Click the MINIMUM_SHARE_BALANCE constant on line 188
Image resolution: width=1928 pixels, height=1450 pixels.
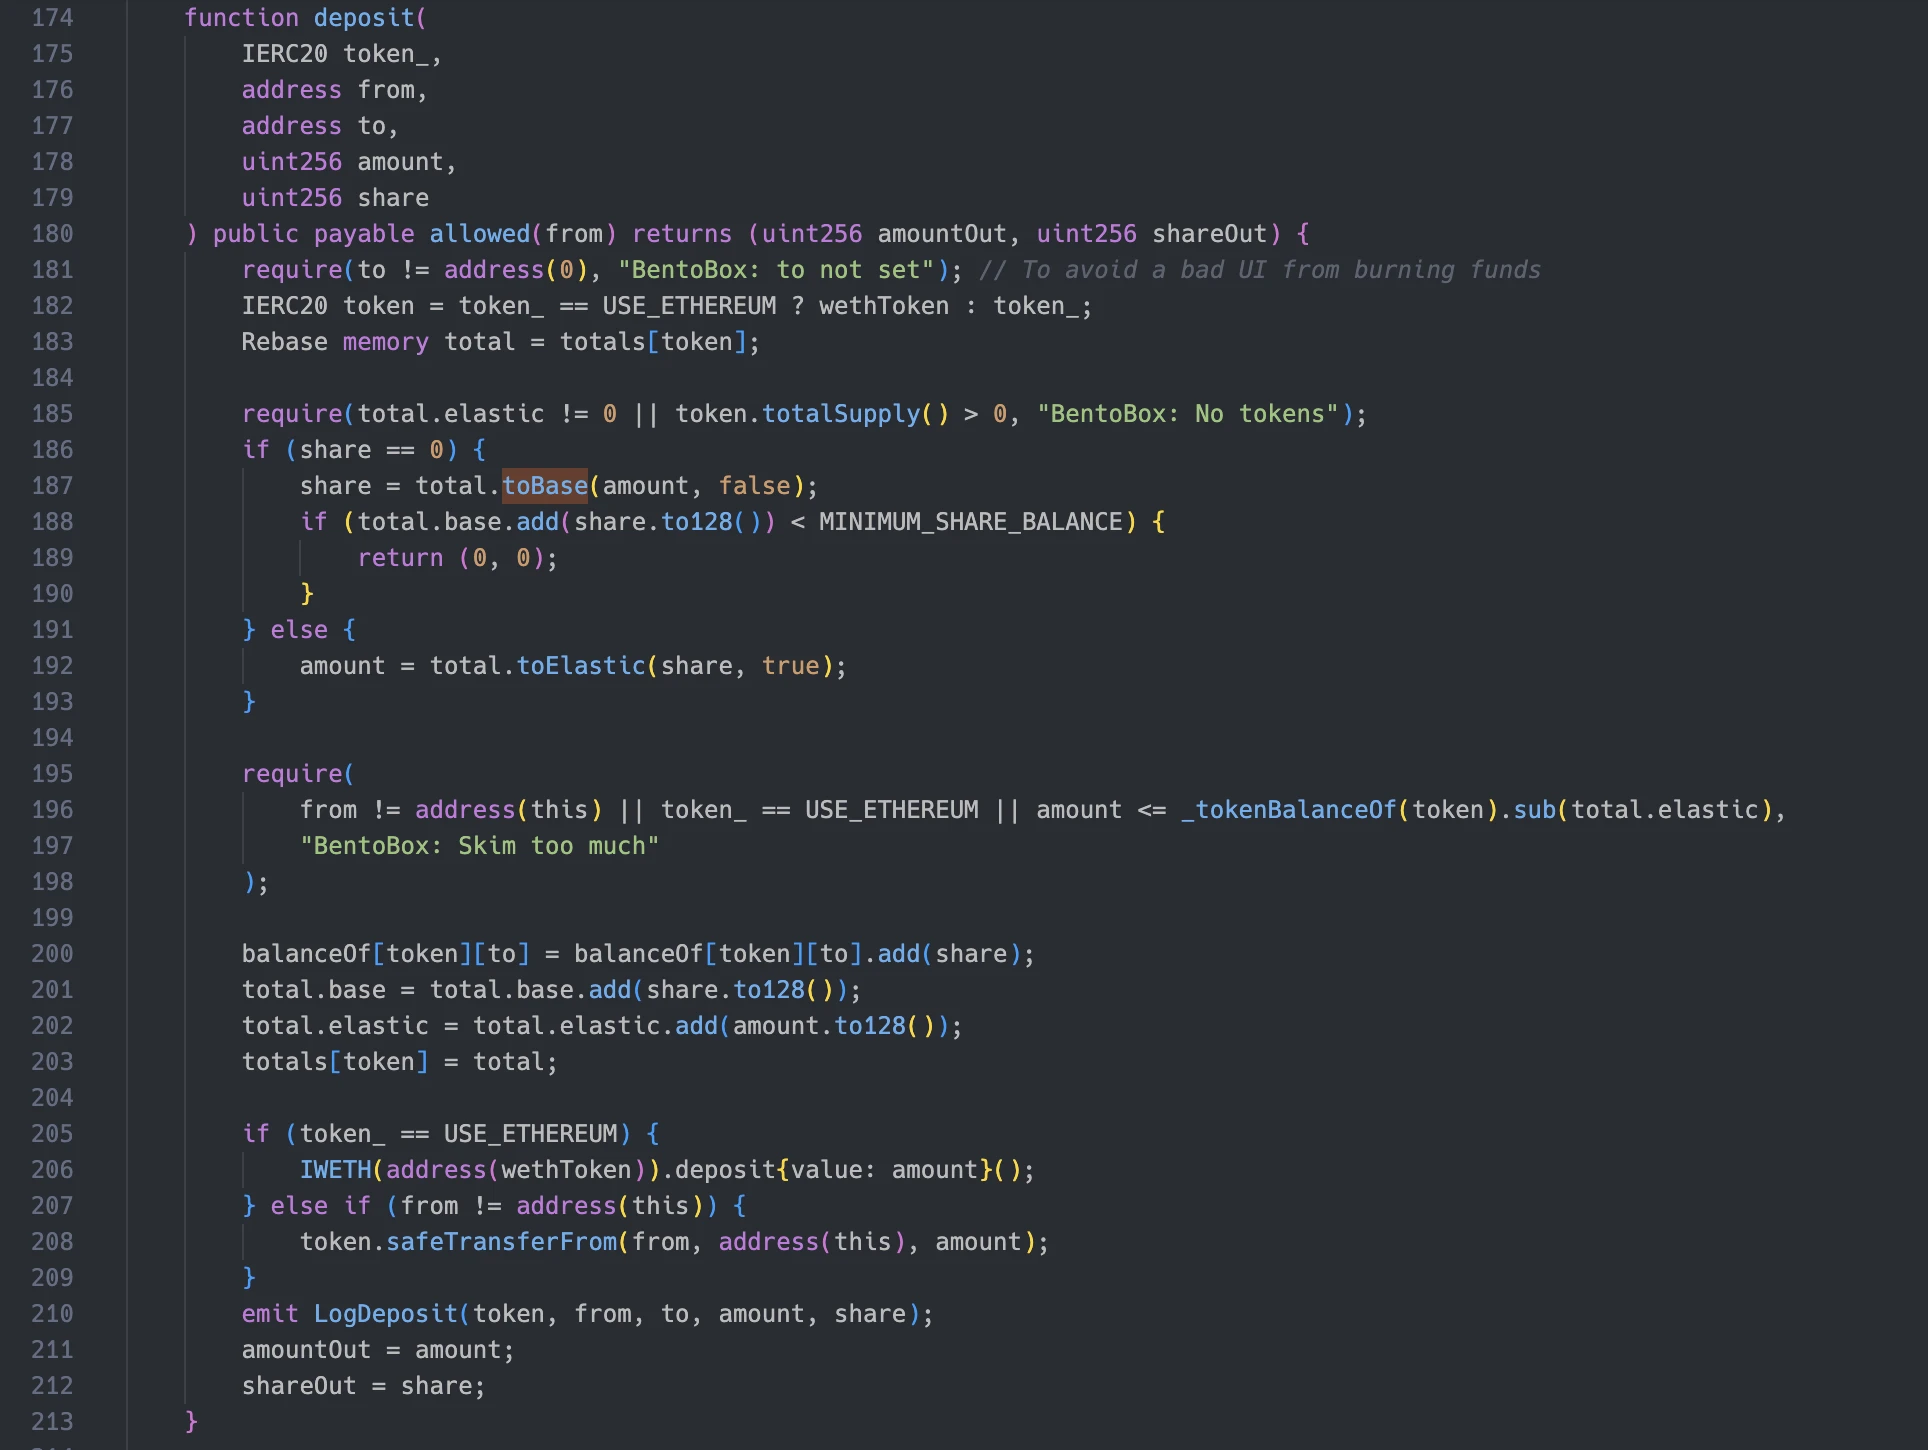(x=970, y=521)
